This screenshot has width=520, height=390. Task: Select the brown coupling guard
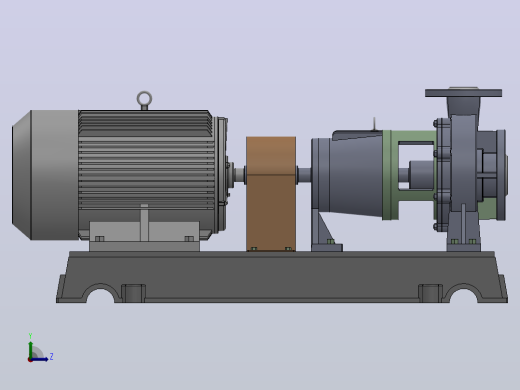(x=271, y=194)
